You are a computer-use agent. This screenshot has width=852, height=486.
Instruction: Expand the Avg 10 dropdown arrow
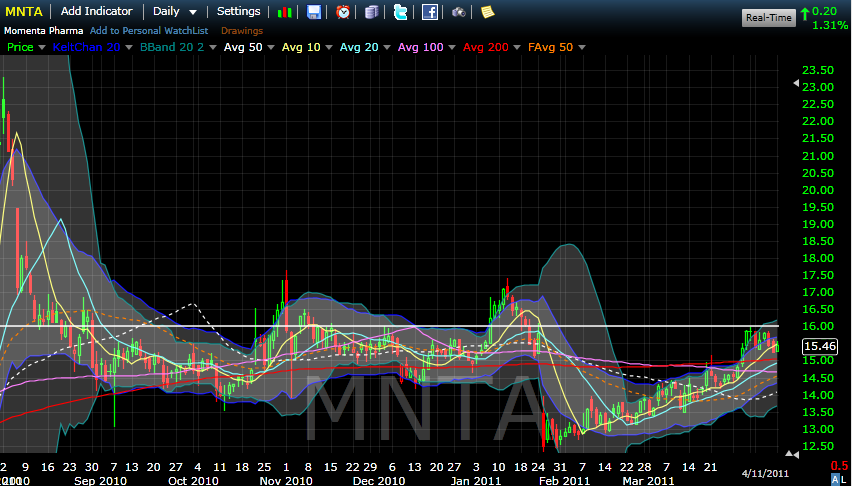tap(329, 48)
